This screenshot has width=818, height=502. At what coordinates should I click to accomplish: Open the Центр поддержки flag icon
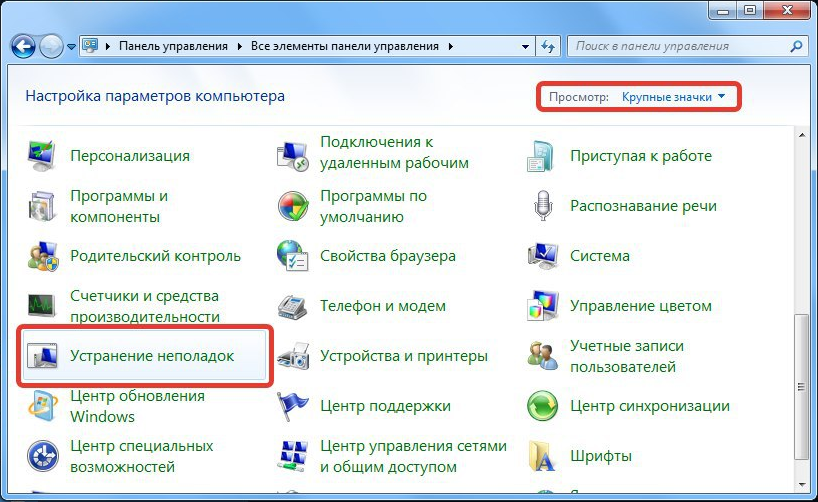(293, 406)
